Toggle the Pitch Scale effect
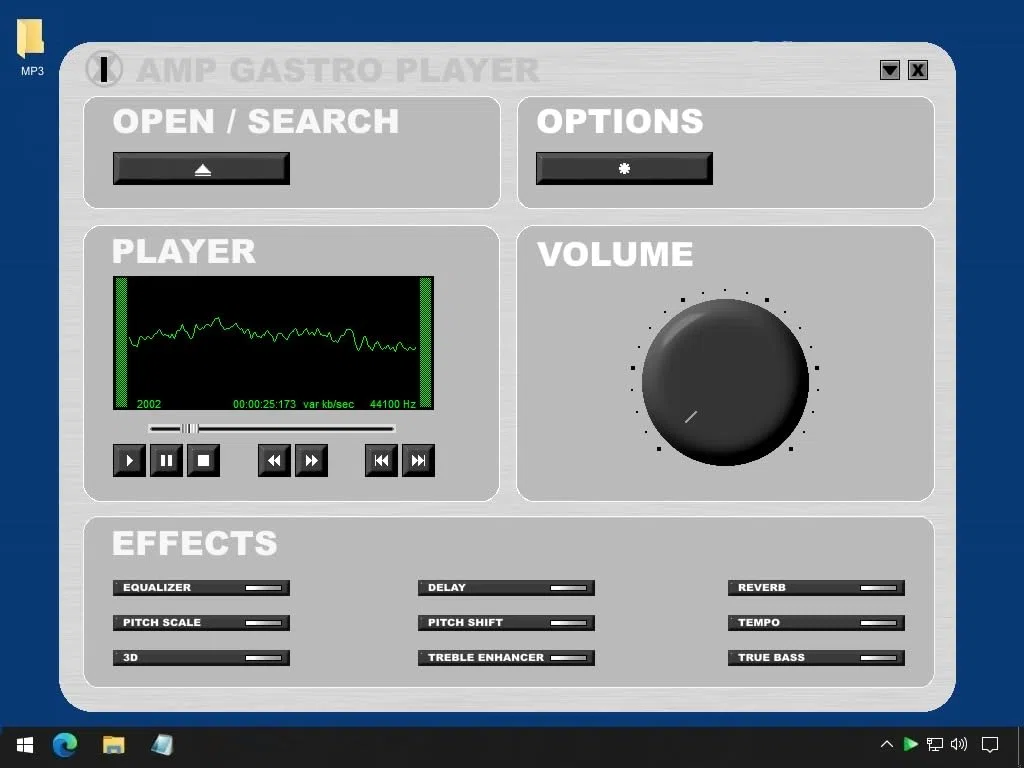This screenshot has width=1024, height=768. coord(201,622)
